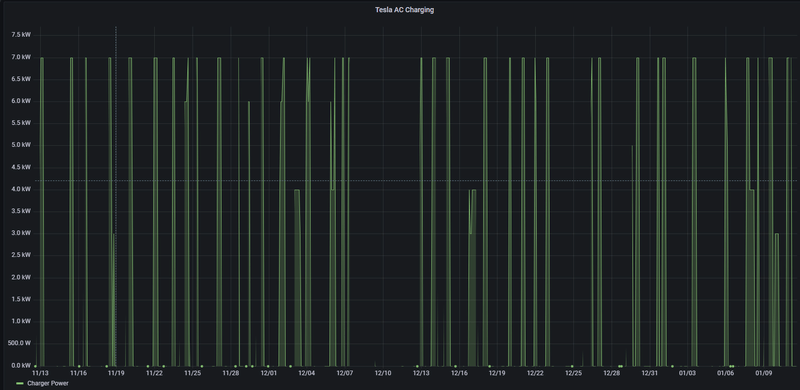The width and height of the screenshot is (800, 390).
Task: Click the 01/06 date label
Action: pyautogui.click(x=726, y=373)
